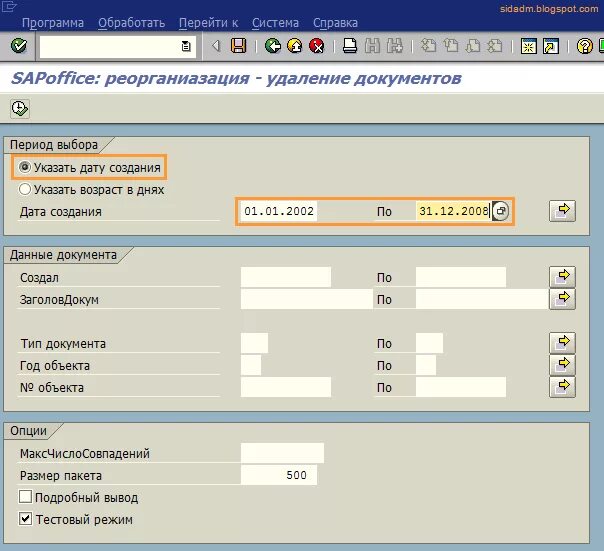
Task: Select 'Указать возраст в днях' radio button
Action: pos(25,189)
